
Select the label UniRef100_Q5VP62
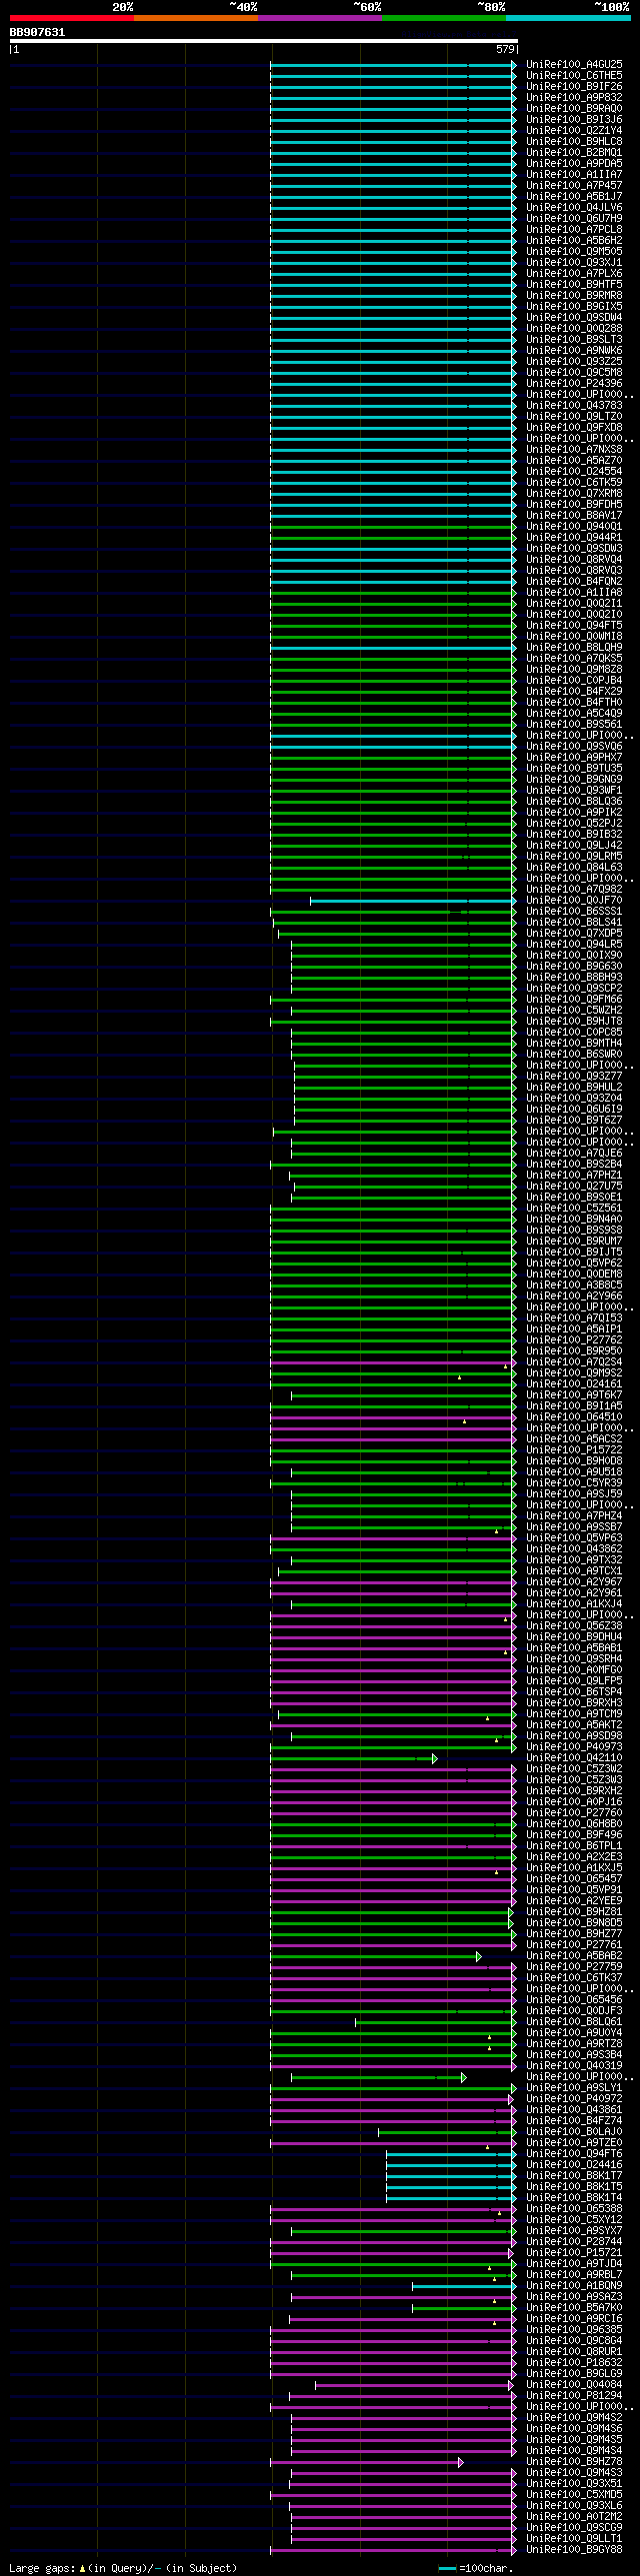coord(574,1263)
